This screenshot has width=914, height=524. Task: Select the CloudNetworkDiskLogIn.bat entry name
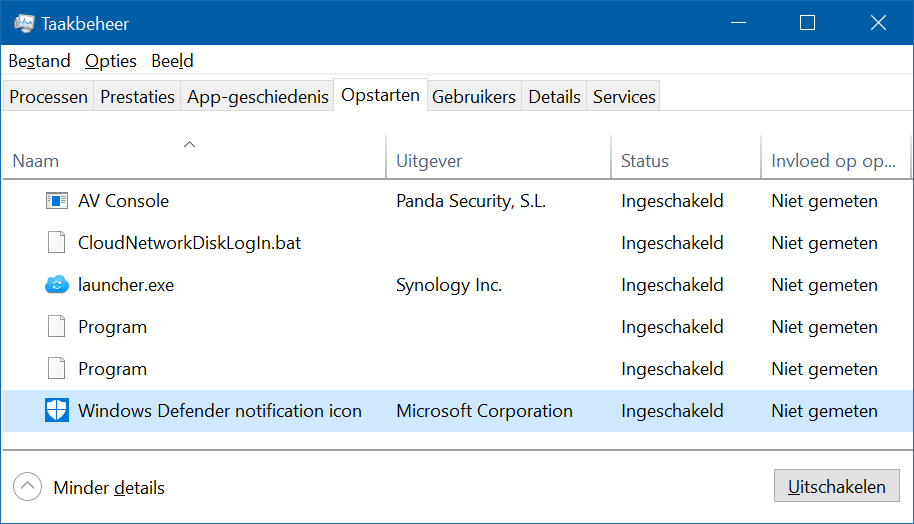click(x=189, y=243)
